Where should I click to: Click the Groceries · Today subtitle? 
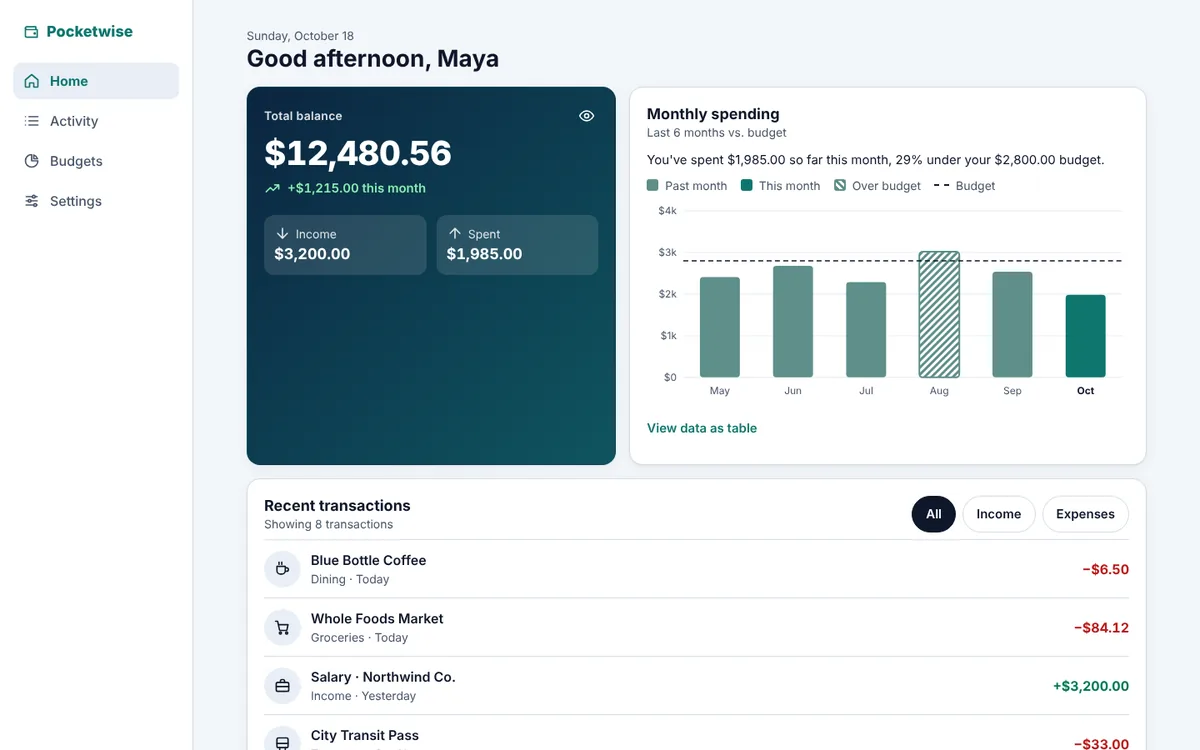[359, 637]
